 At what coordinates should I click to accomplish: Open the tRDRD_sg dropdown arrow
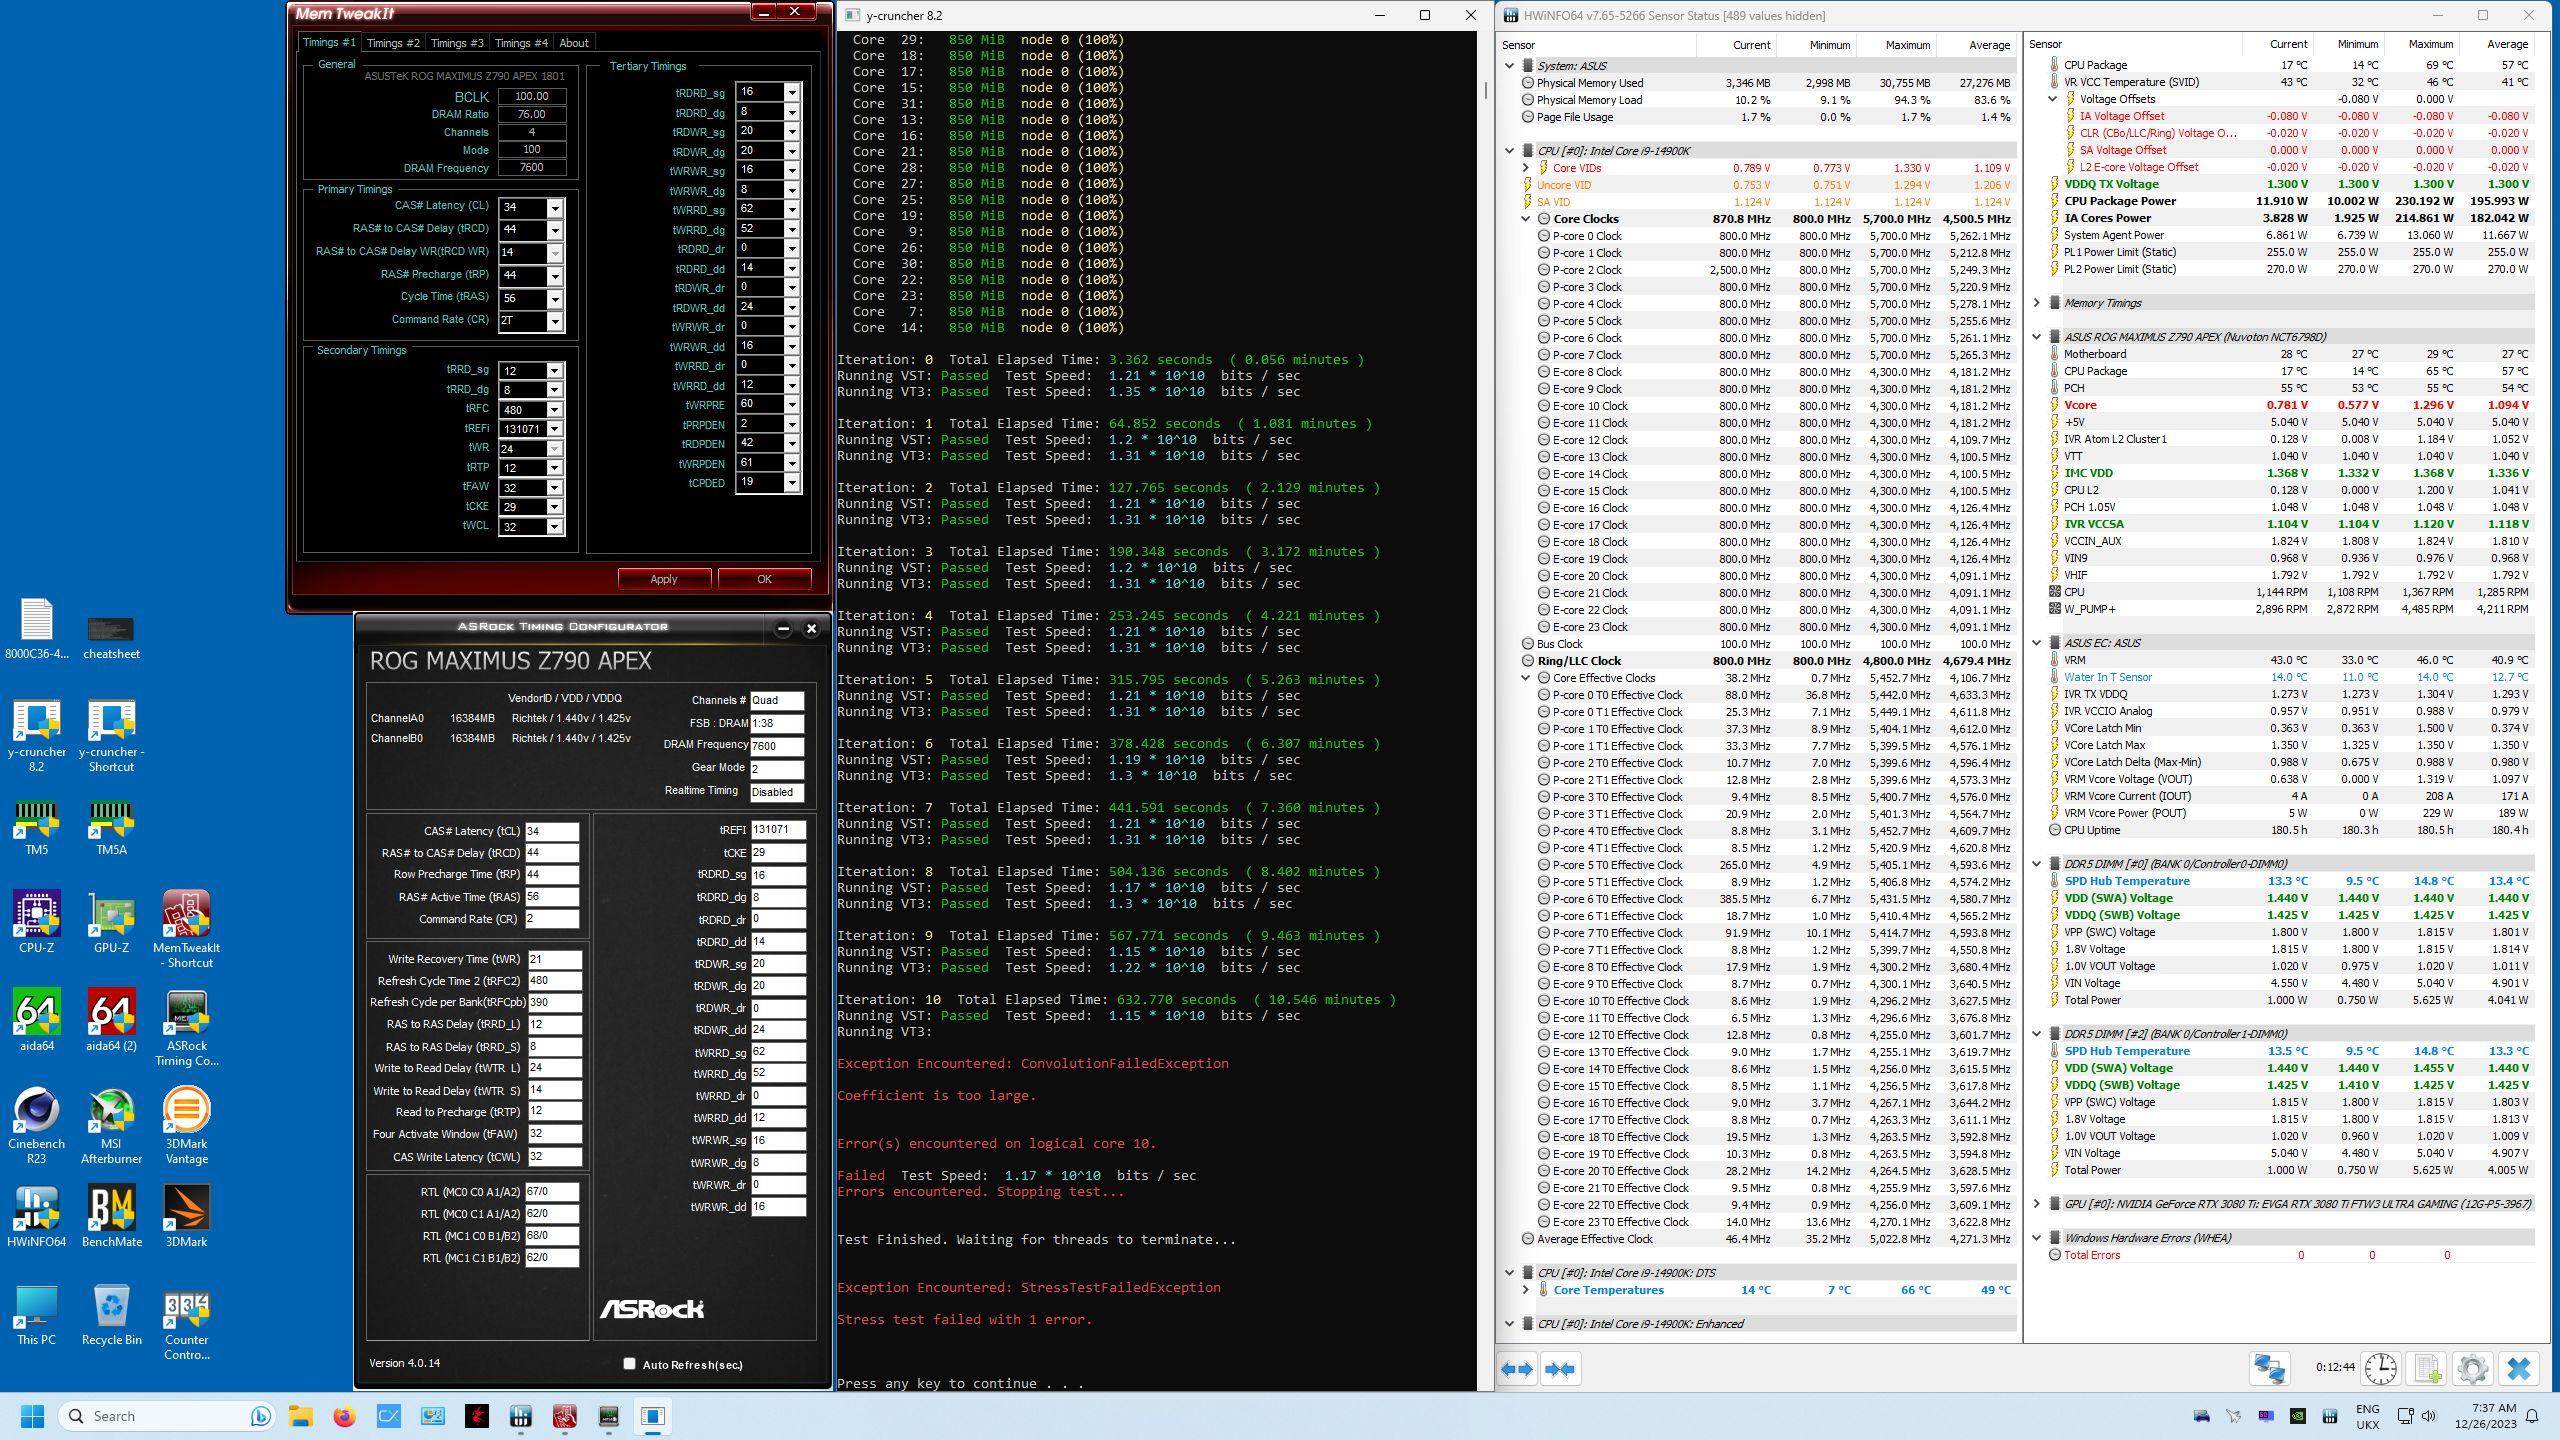(x=791, y=92)
